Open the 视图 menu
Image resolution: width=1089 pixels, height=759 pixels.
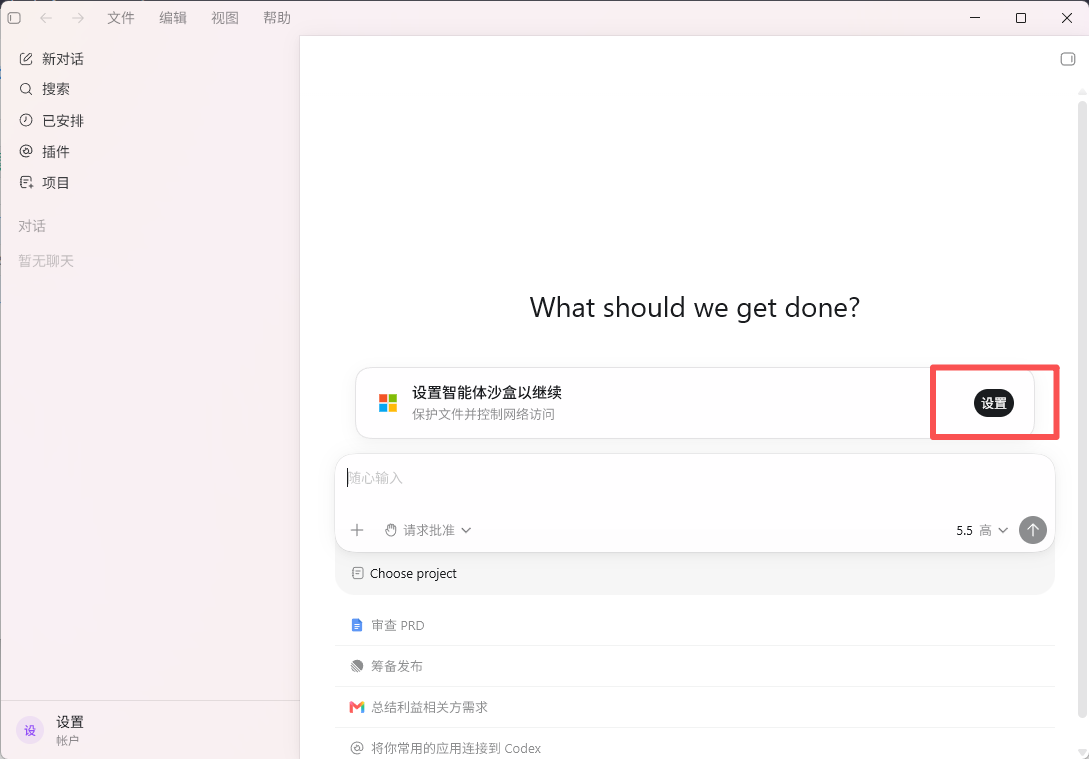click(224, 18)
